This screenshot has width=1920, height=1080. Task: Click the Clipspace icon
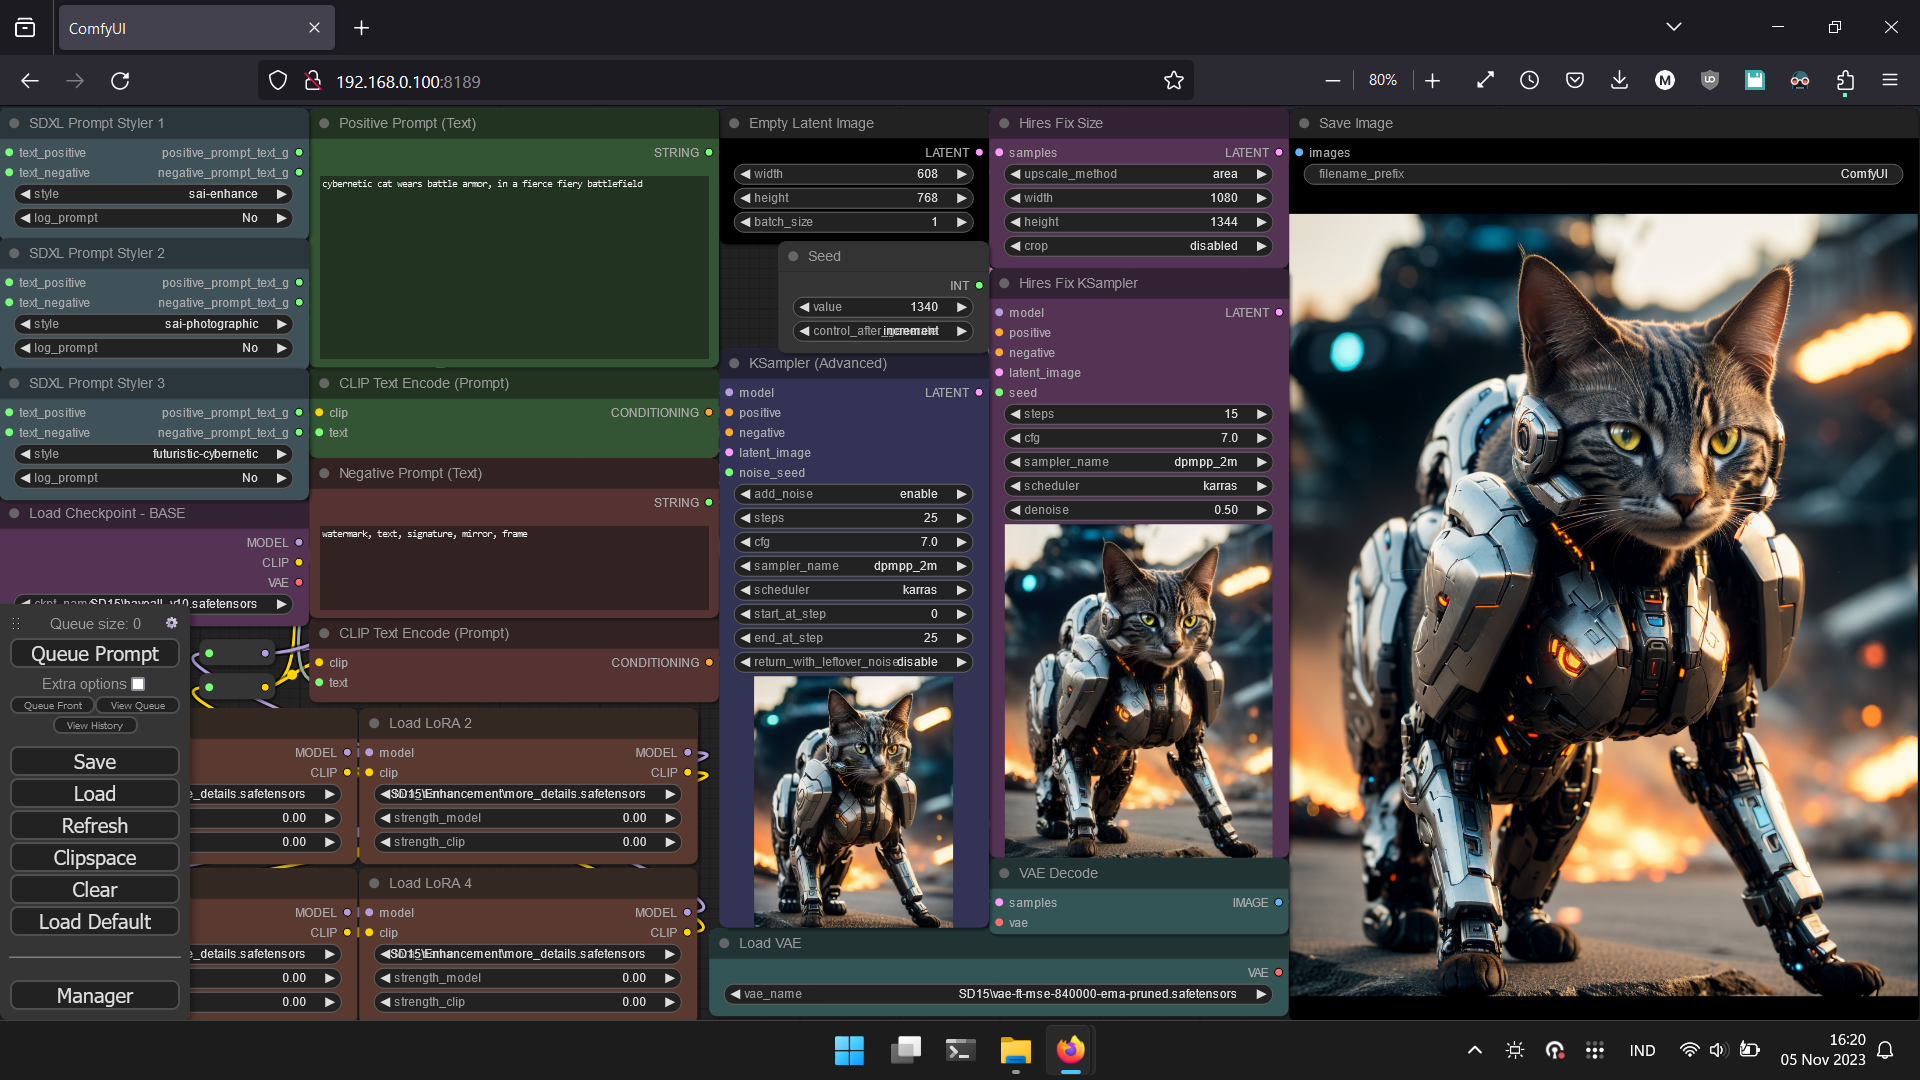point(94,857)
